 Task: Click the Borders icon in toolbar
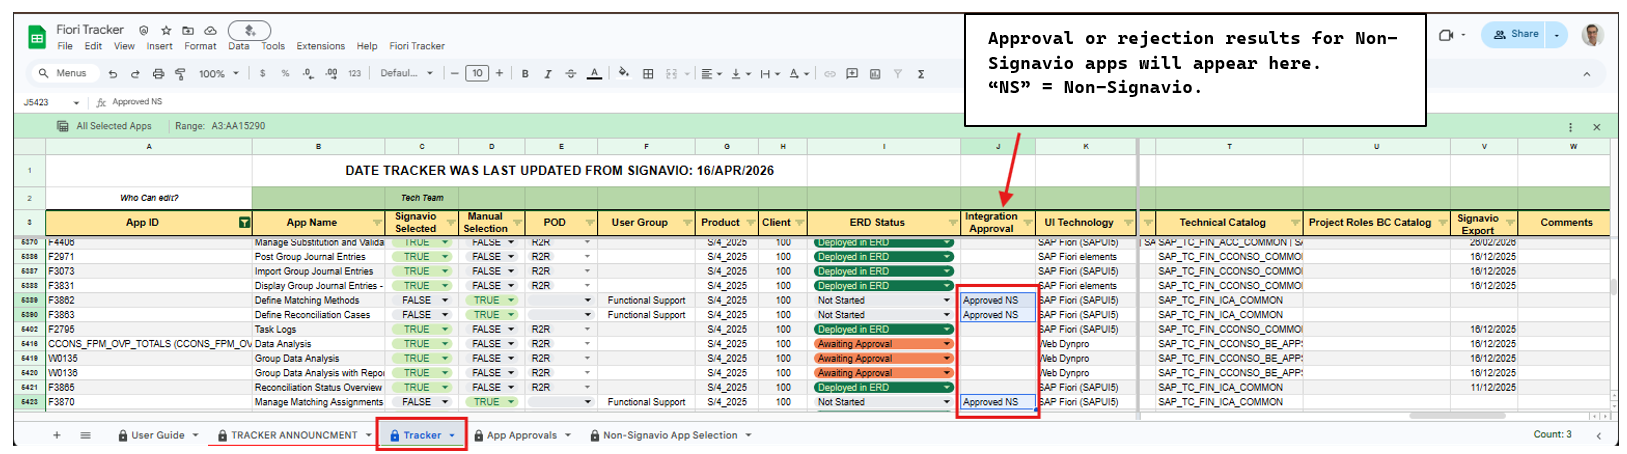click(648, 74)
